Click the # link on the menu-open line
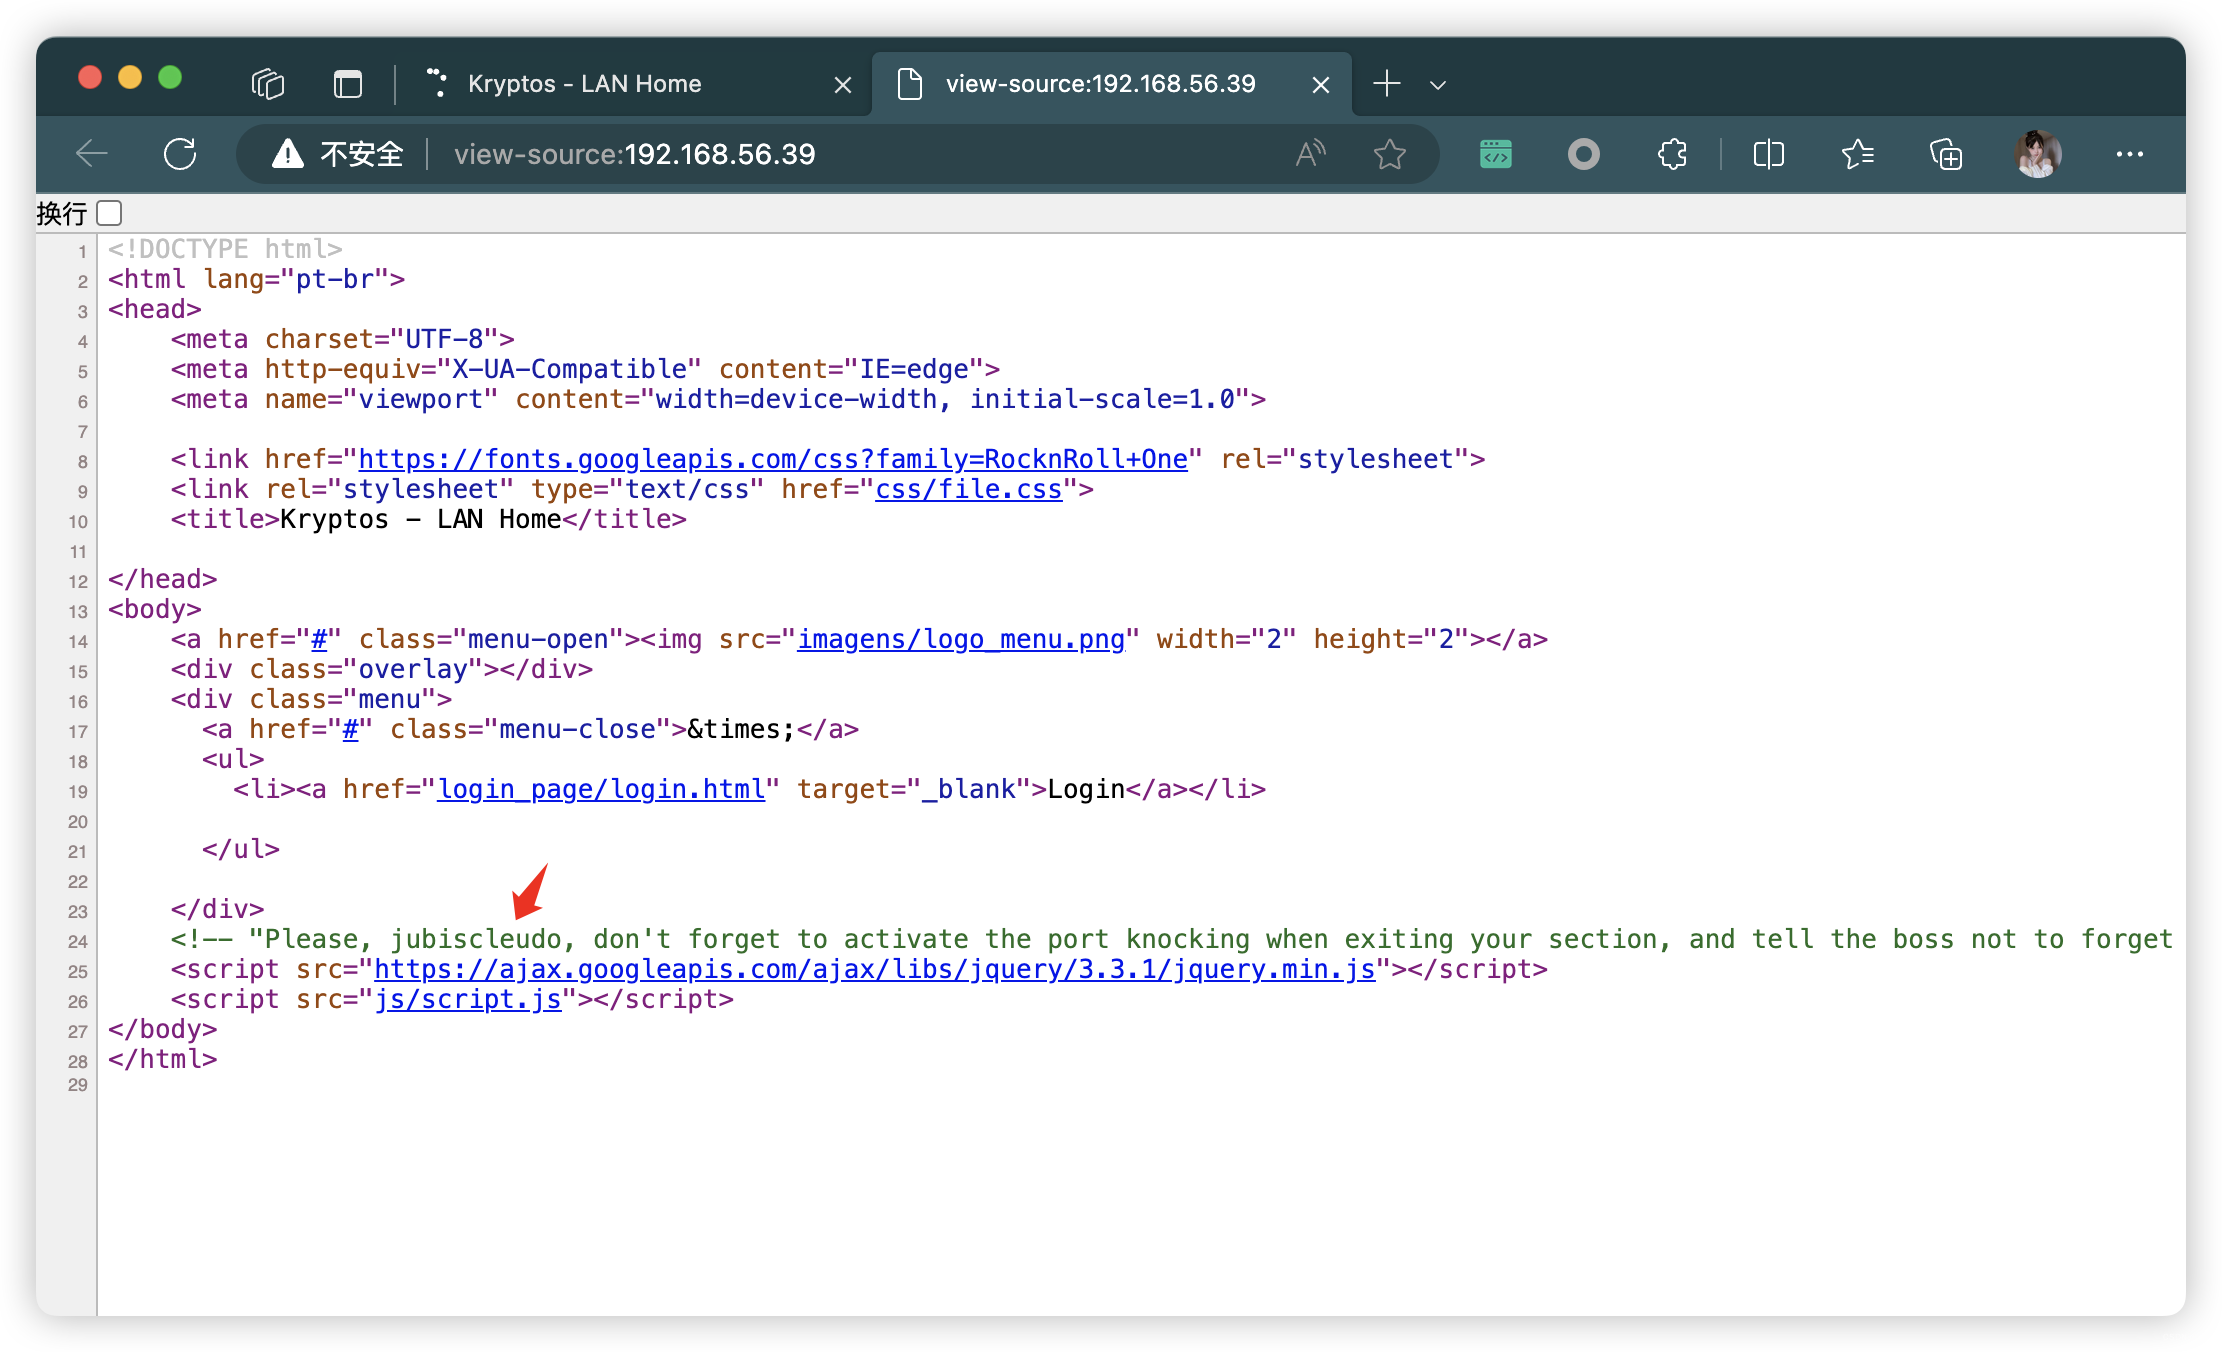 pyautogui.click(x=319, y=639)
